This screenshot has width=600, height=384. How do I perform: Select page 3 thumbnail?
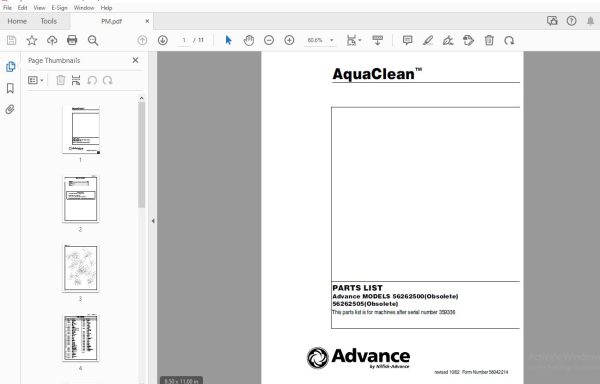(x=81, y=268)
